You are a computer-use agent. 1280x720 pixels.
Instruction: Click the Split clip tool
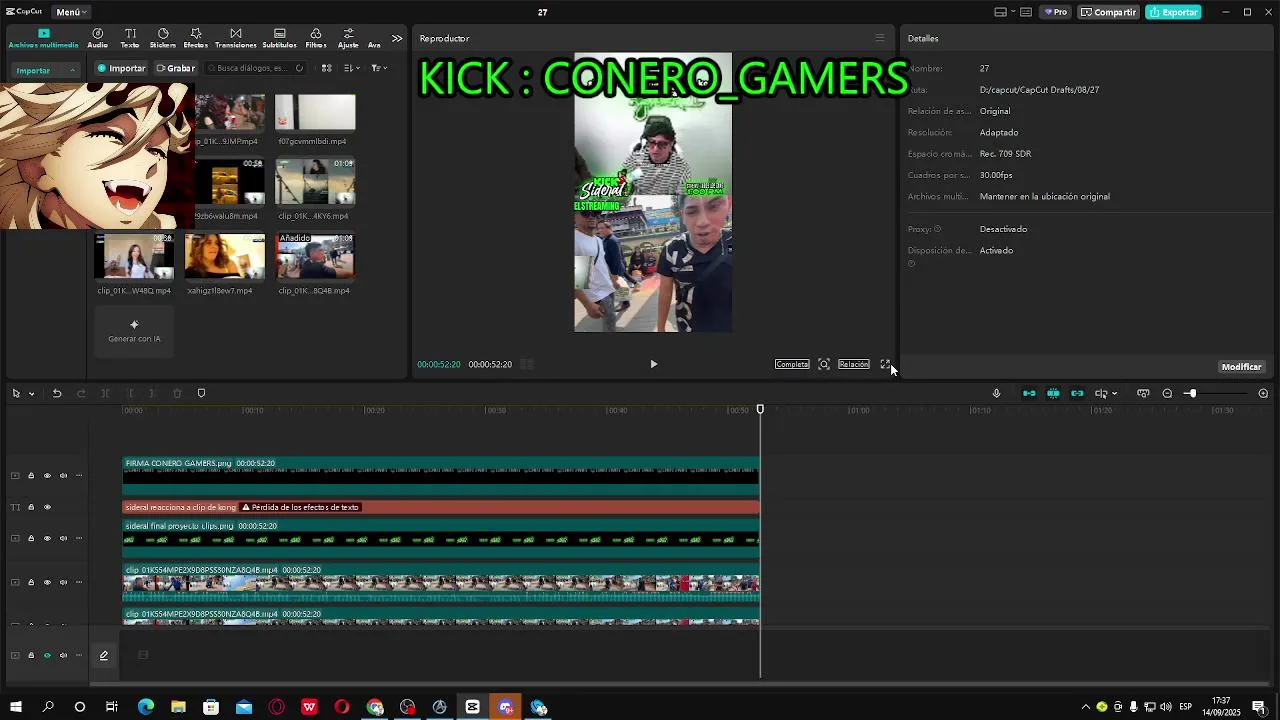(105, 393)
